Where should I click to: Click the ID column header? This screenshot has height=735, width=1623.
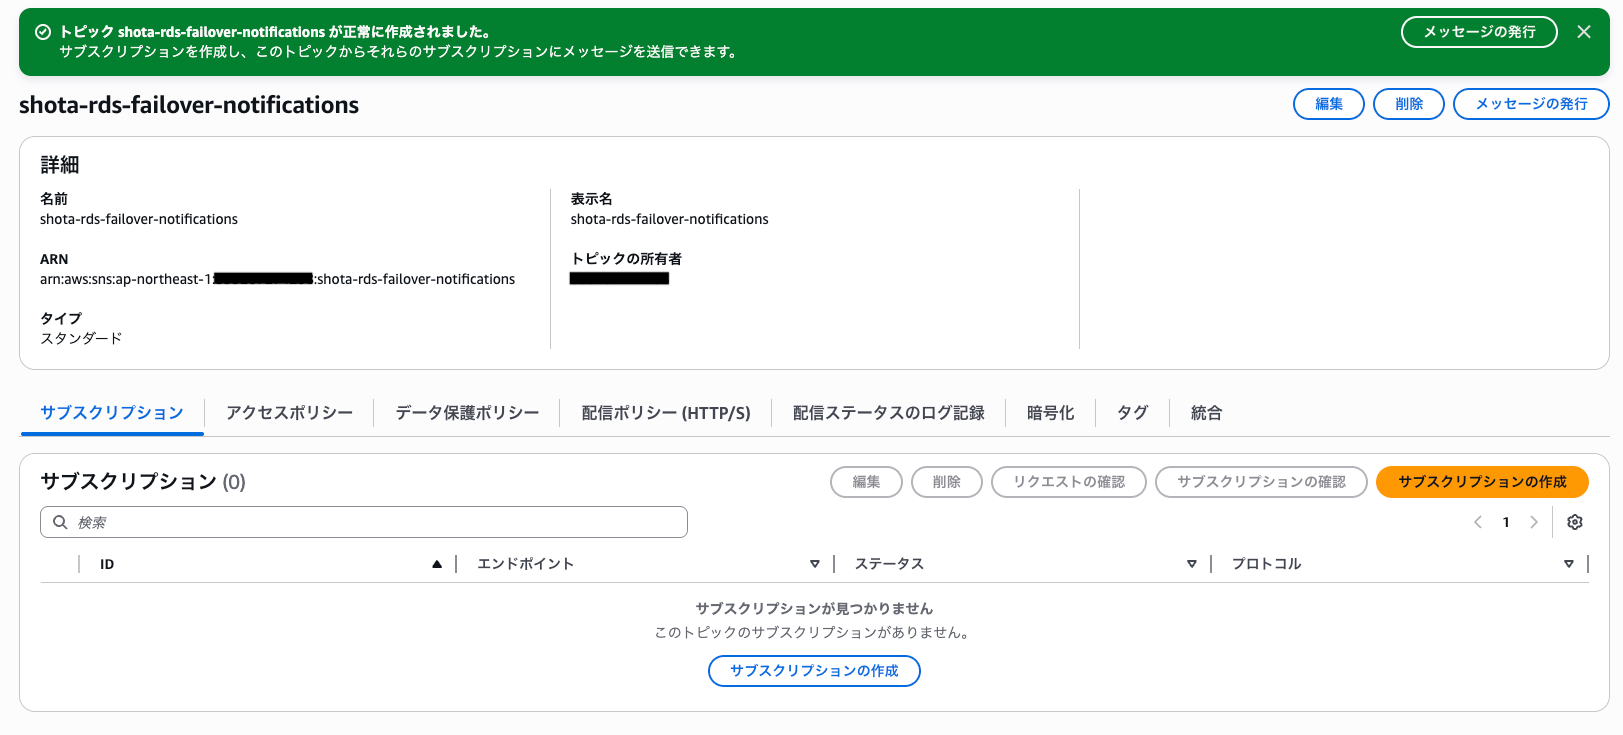click(107, 564)
